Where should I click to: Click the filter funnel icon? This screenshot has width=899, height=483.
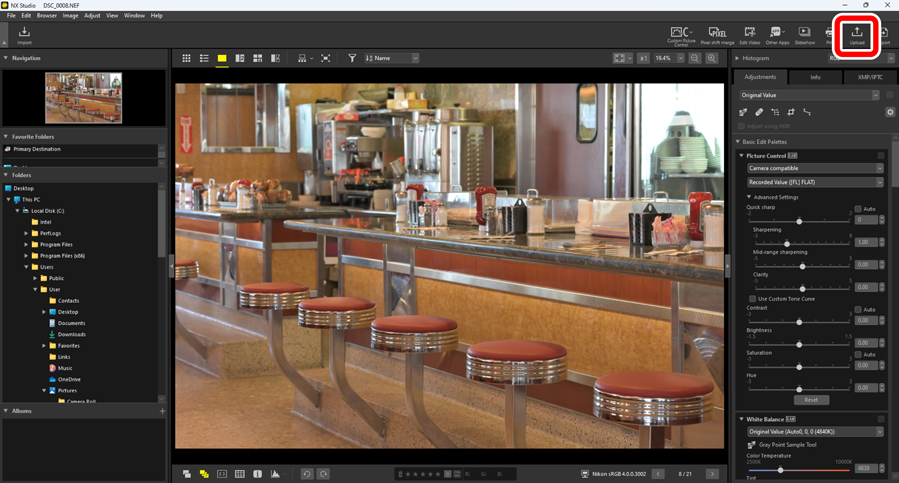(352, 59)
